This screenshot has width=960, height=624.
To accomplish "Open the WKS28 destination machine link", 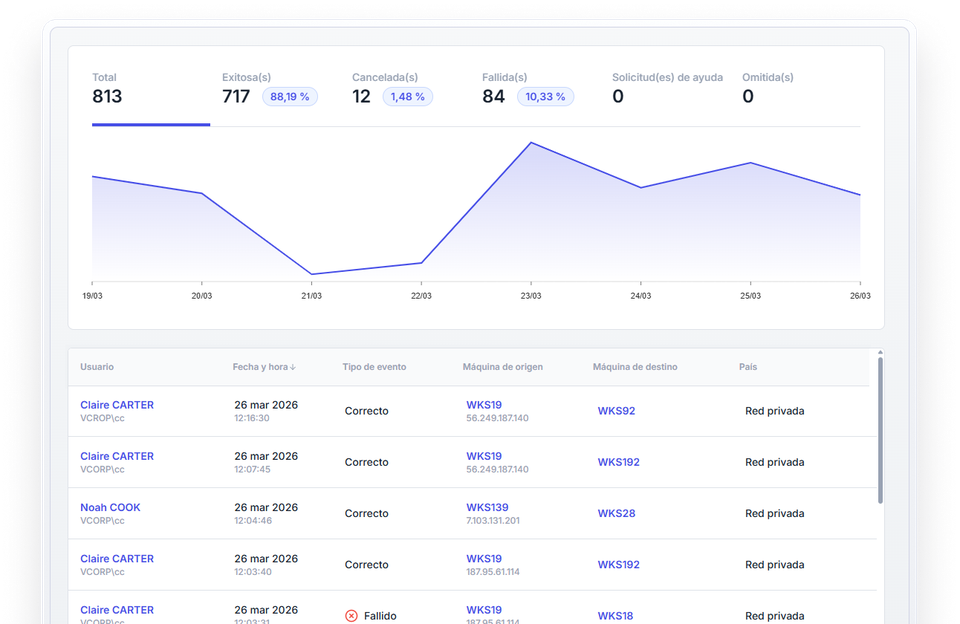I will 617,513.
